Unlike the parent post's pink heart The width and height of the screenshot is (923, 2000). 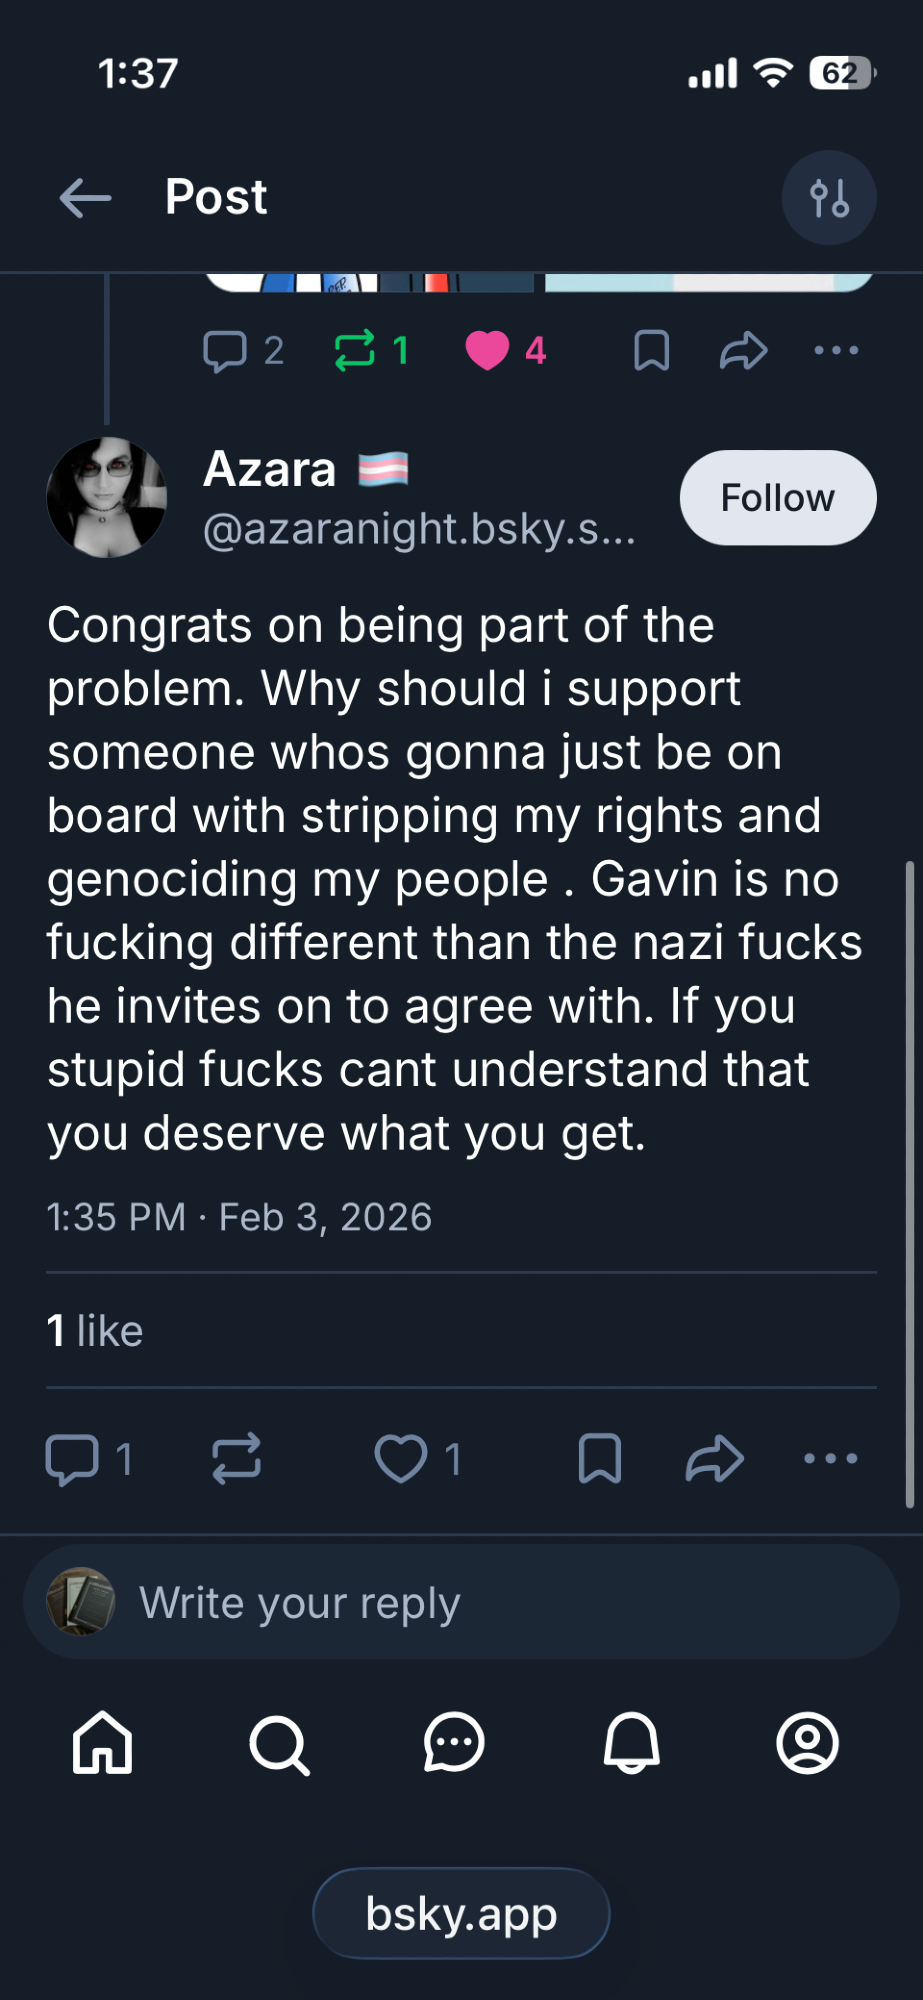[488, 351]
